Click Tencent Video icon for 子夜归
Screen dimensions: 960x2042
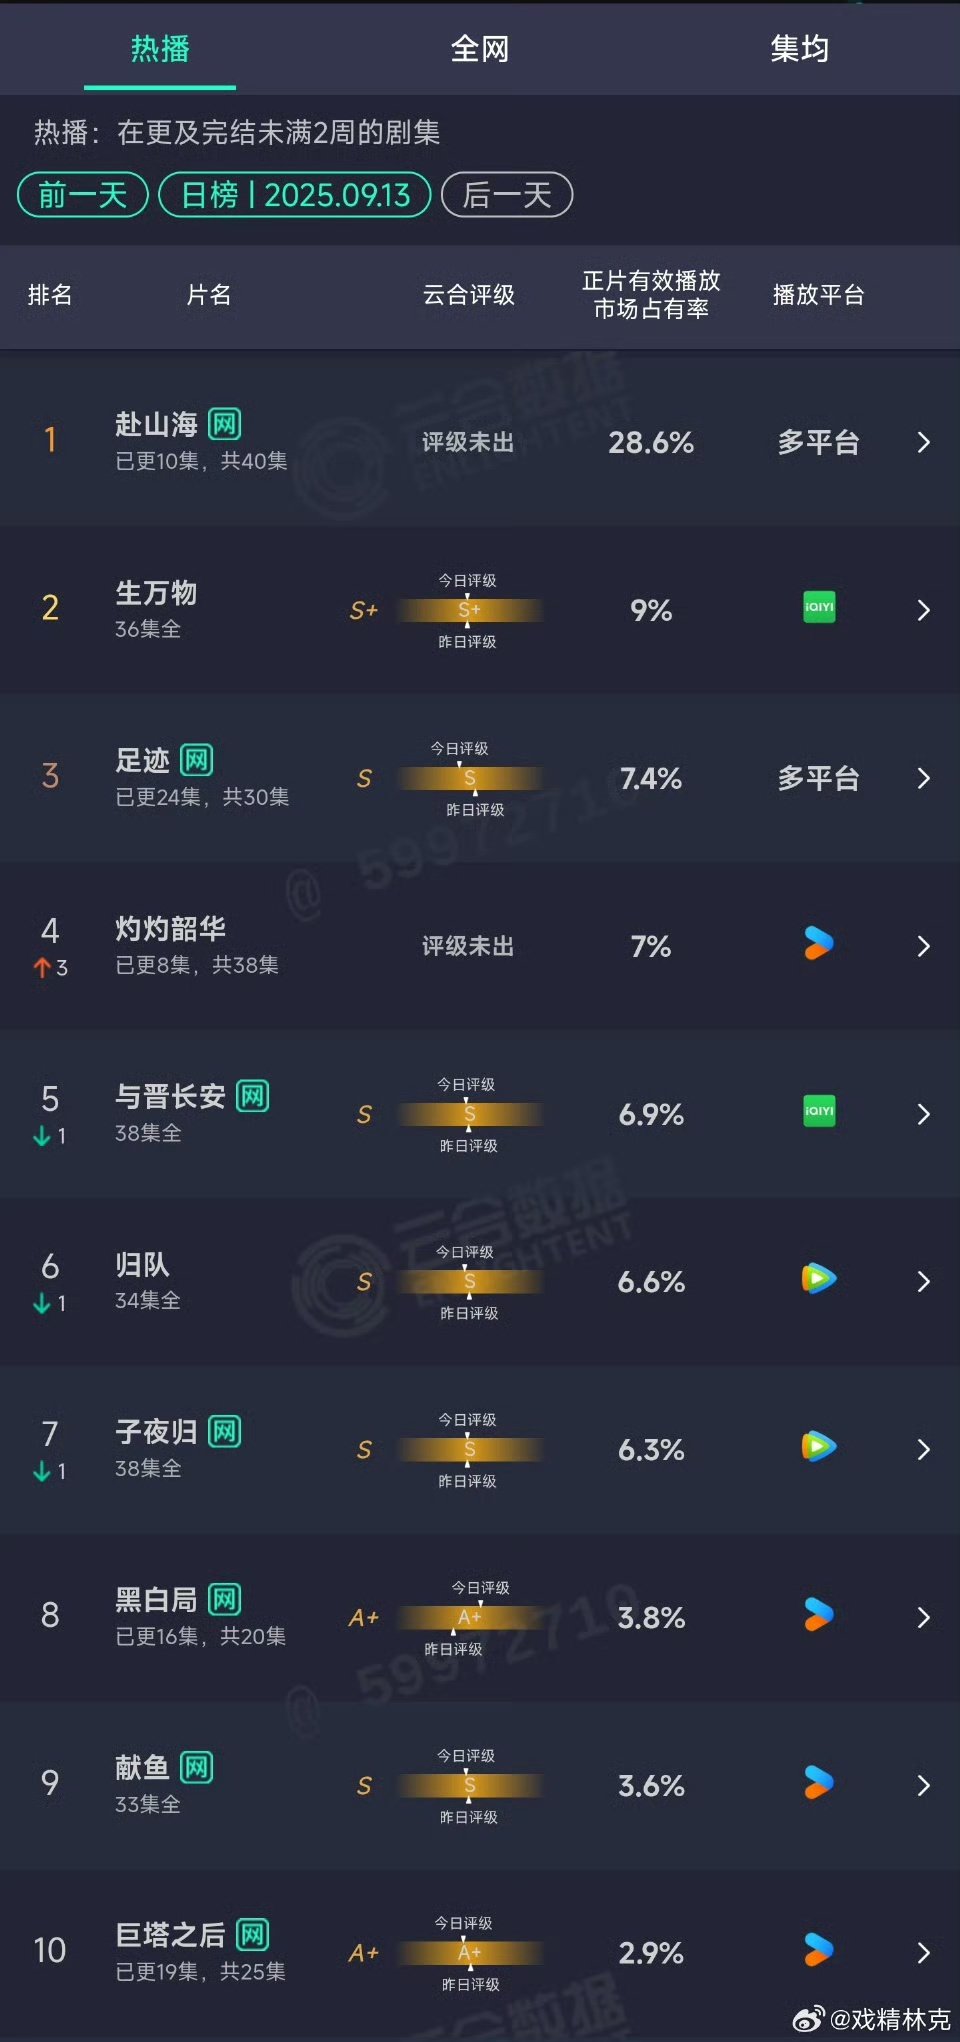[x=819, y=1447]
